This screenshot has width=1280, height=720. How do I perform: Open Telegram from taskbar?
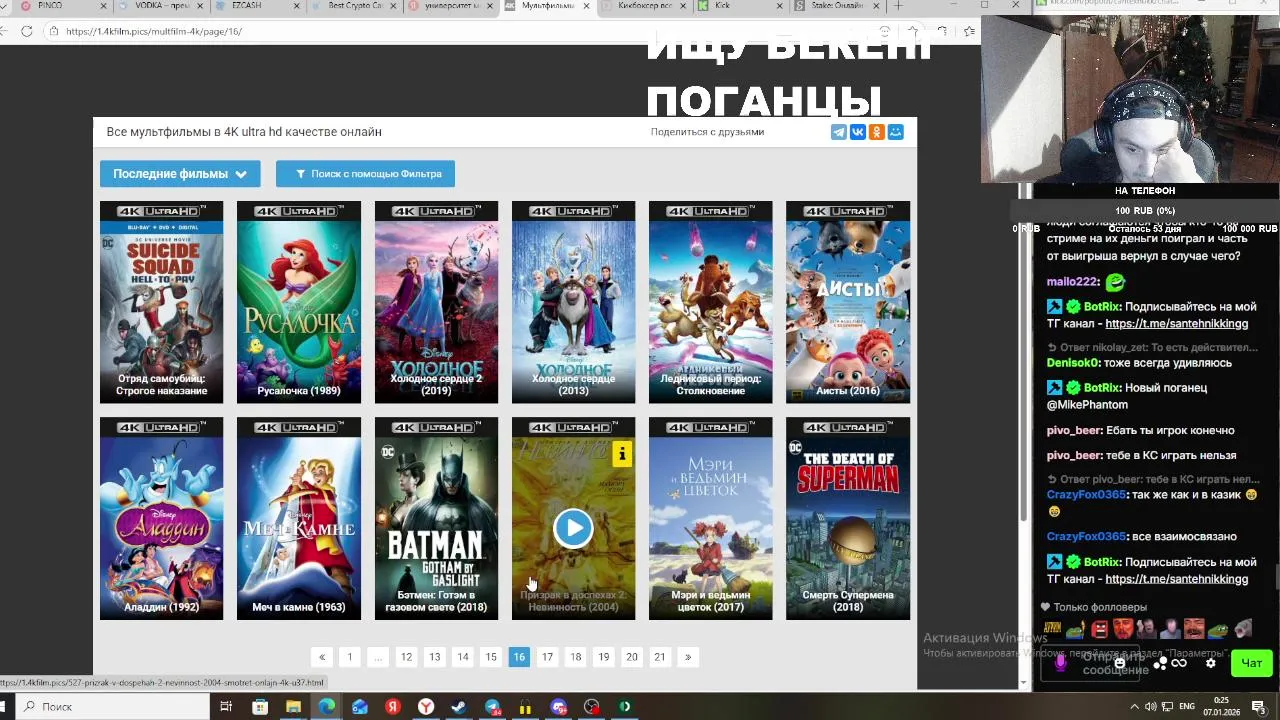pyautogui.click(x=492, y=707)
